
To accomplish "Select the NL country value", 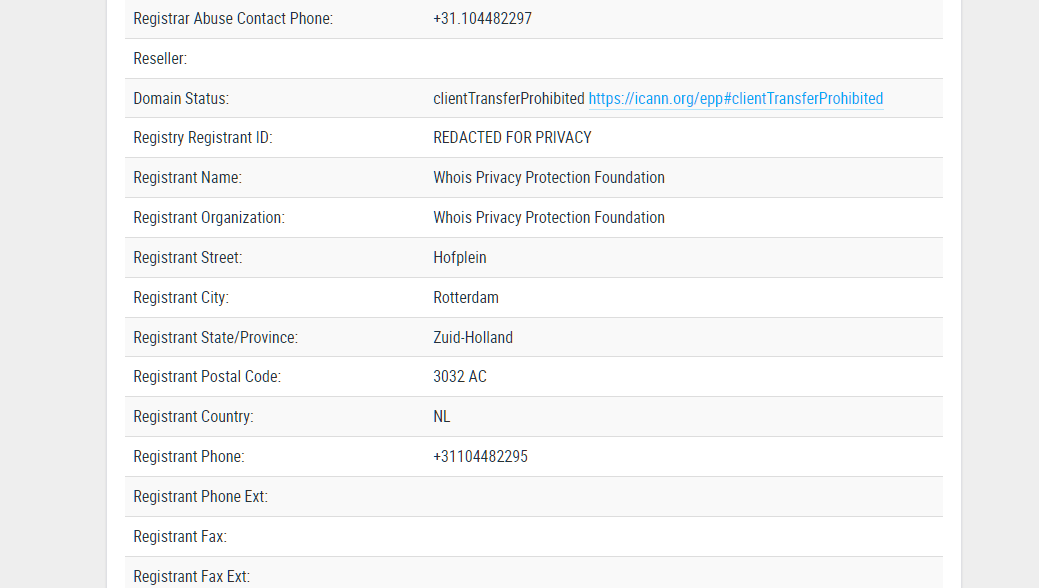I will (442, 417).
